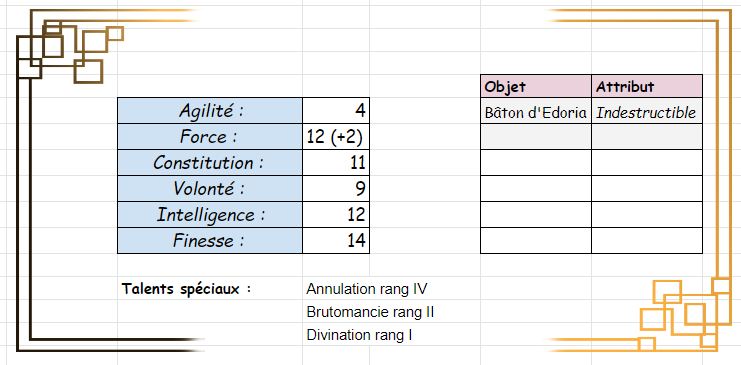Select the Objet header cell

pos(536,87)
